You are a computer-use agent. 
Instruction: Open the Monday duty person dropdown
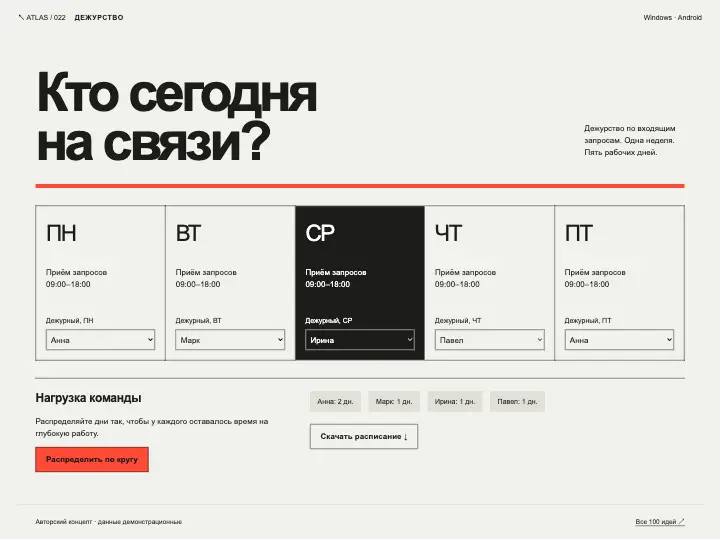[100, 340]
